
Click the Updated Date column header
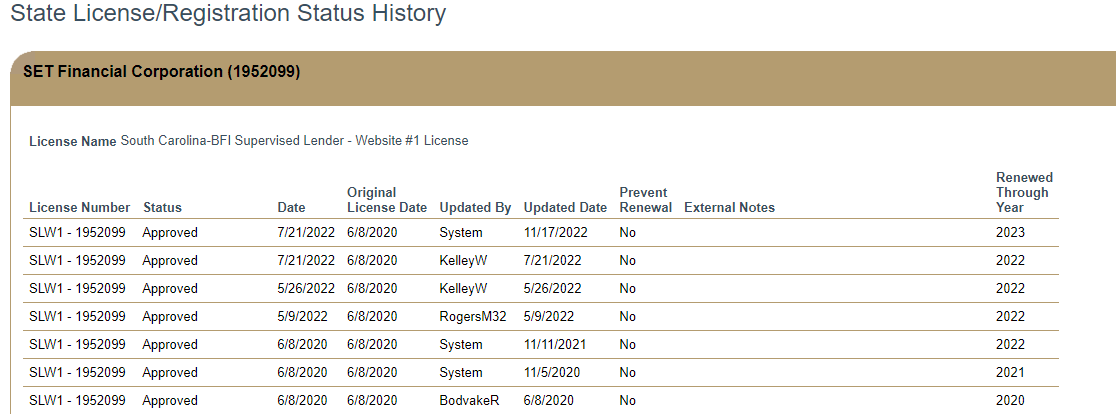[565, 208]
